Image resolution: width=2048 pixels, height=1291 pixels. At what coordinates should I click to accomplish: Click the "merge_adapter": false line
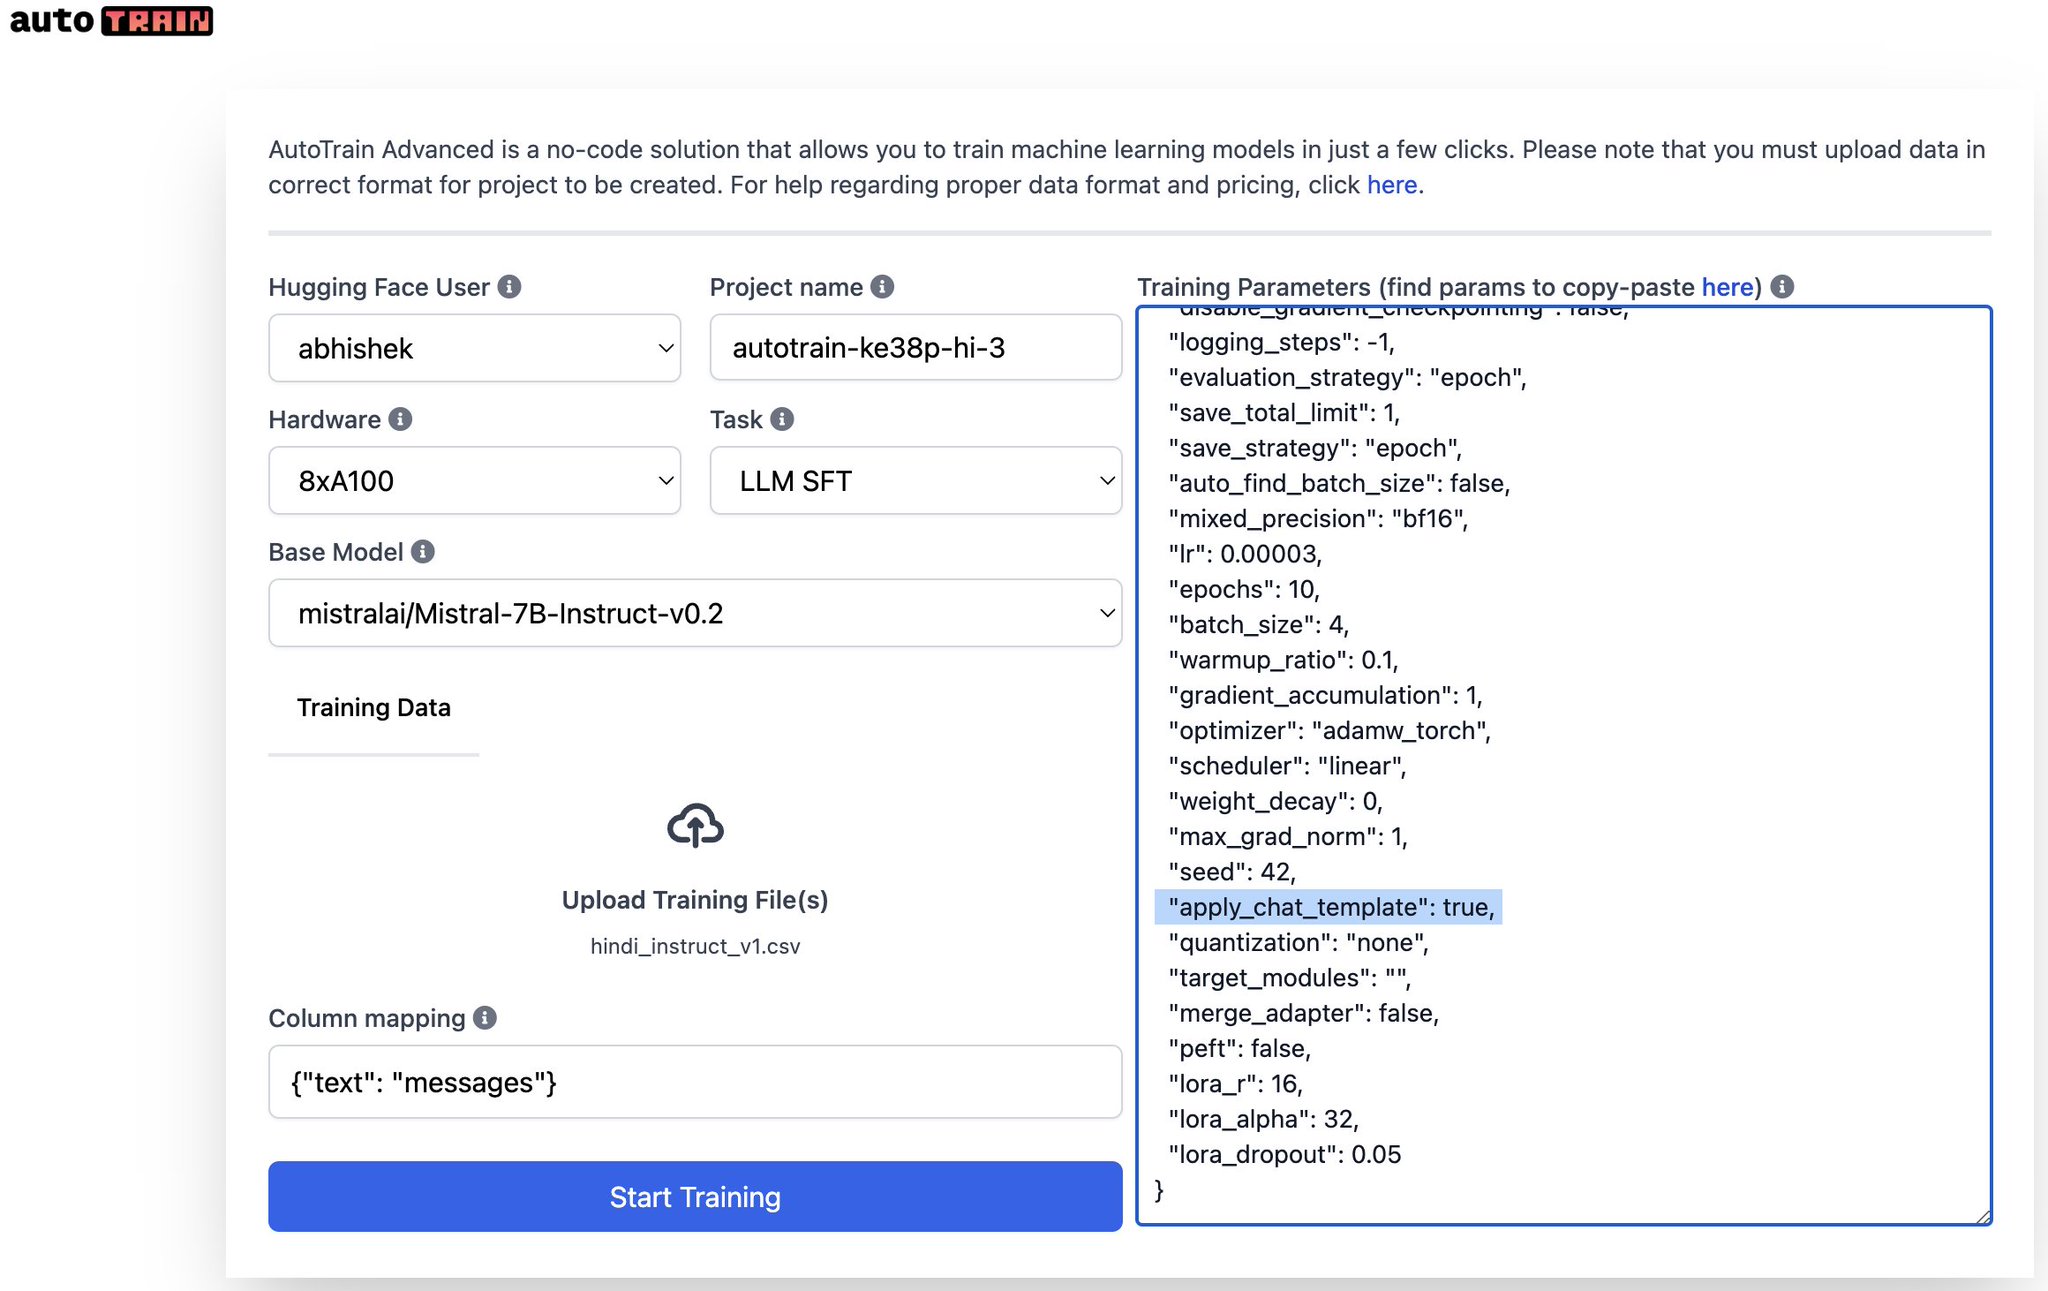1303,1013
